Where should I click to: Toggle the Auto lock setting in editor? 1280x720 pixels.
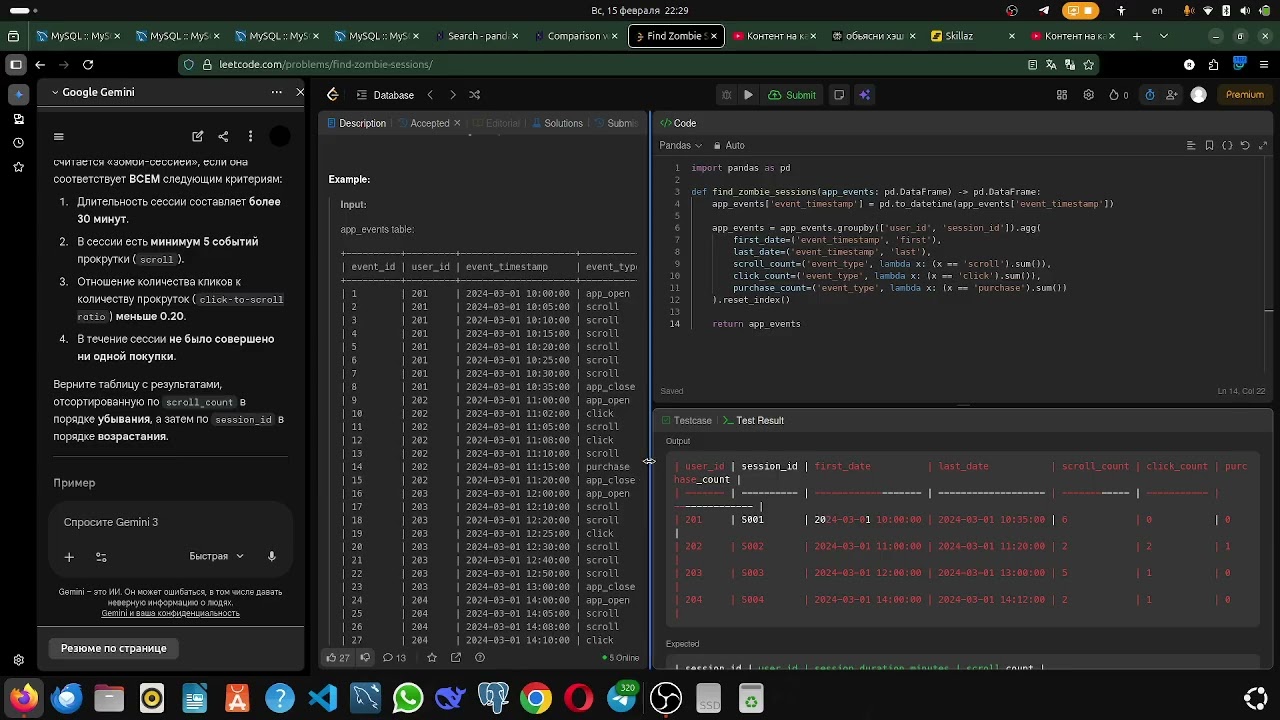728,145
